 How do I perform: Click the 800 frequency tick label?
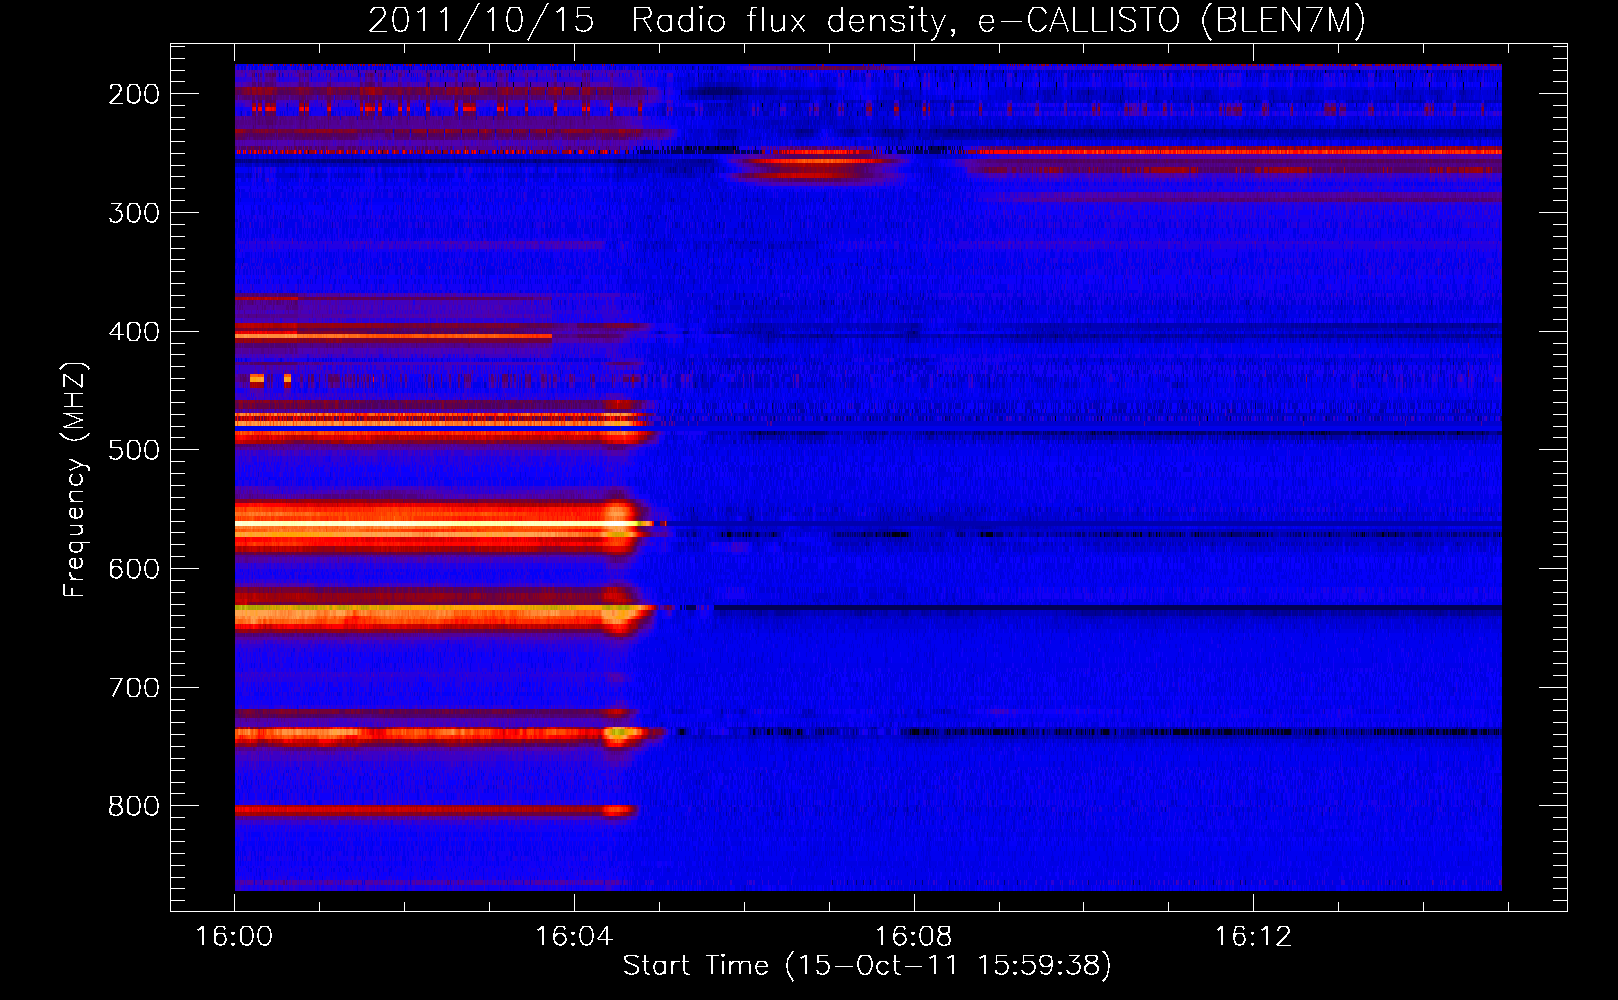tap(134, 806)
